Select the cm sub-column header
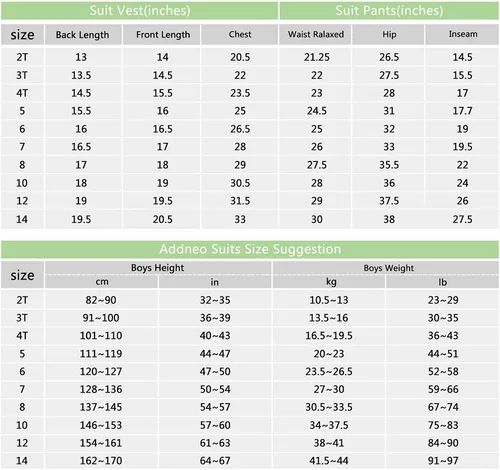 click(x=102, y=282)
